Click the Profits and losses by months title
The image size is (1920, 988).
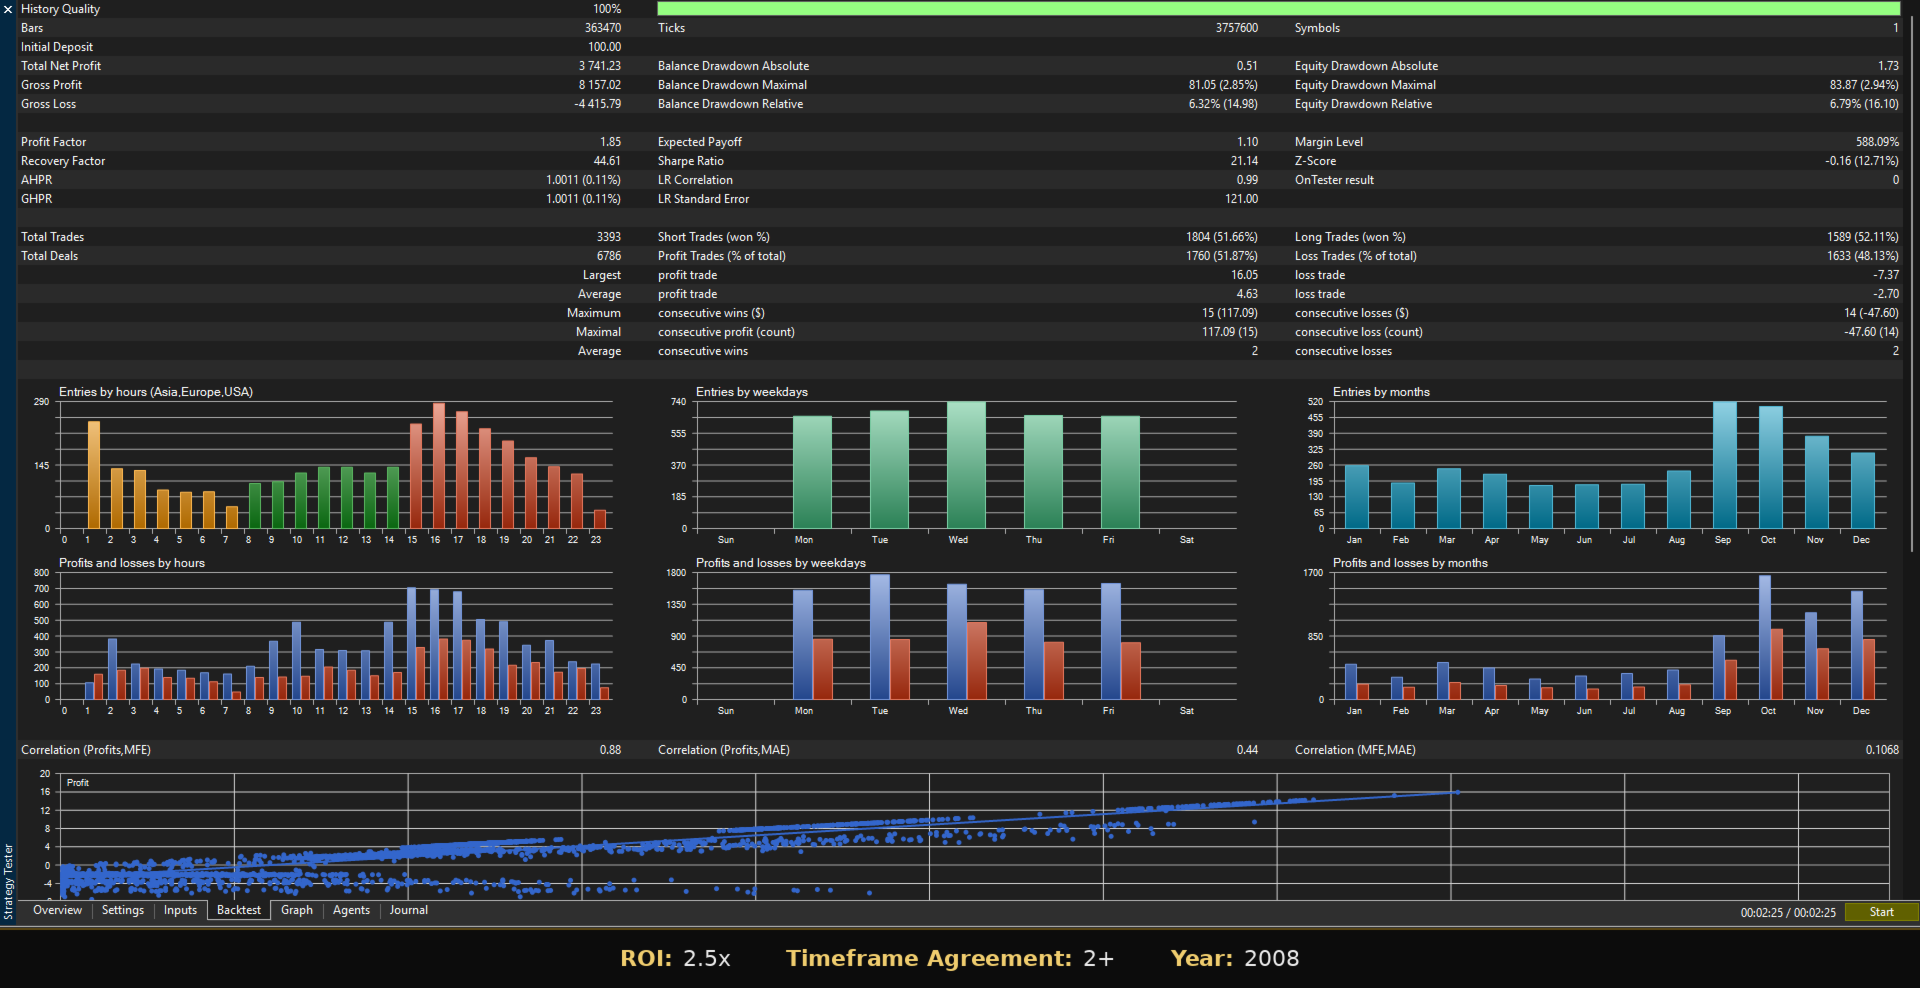tap(1410, 563)
